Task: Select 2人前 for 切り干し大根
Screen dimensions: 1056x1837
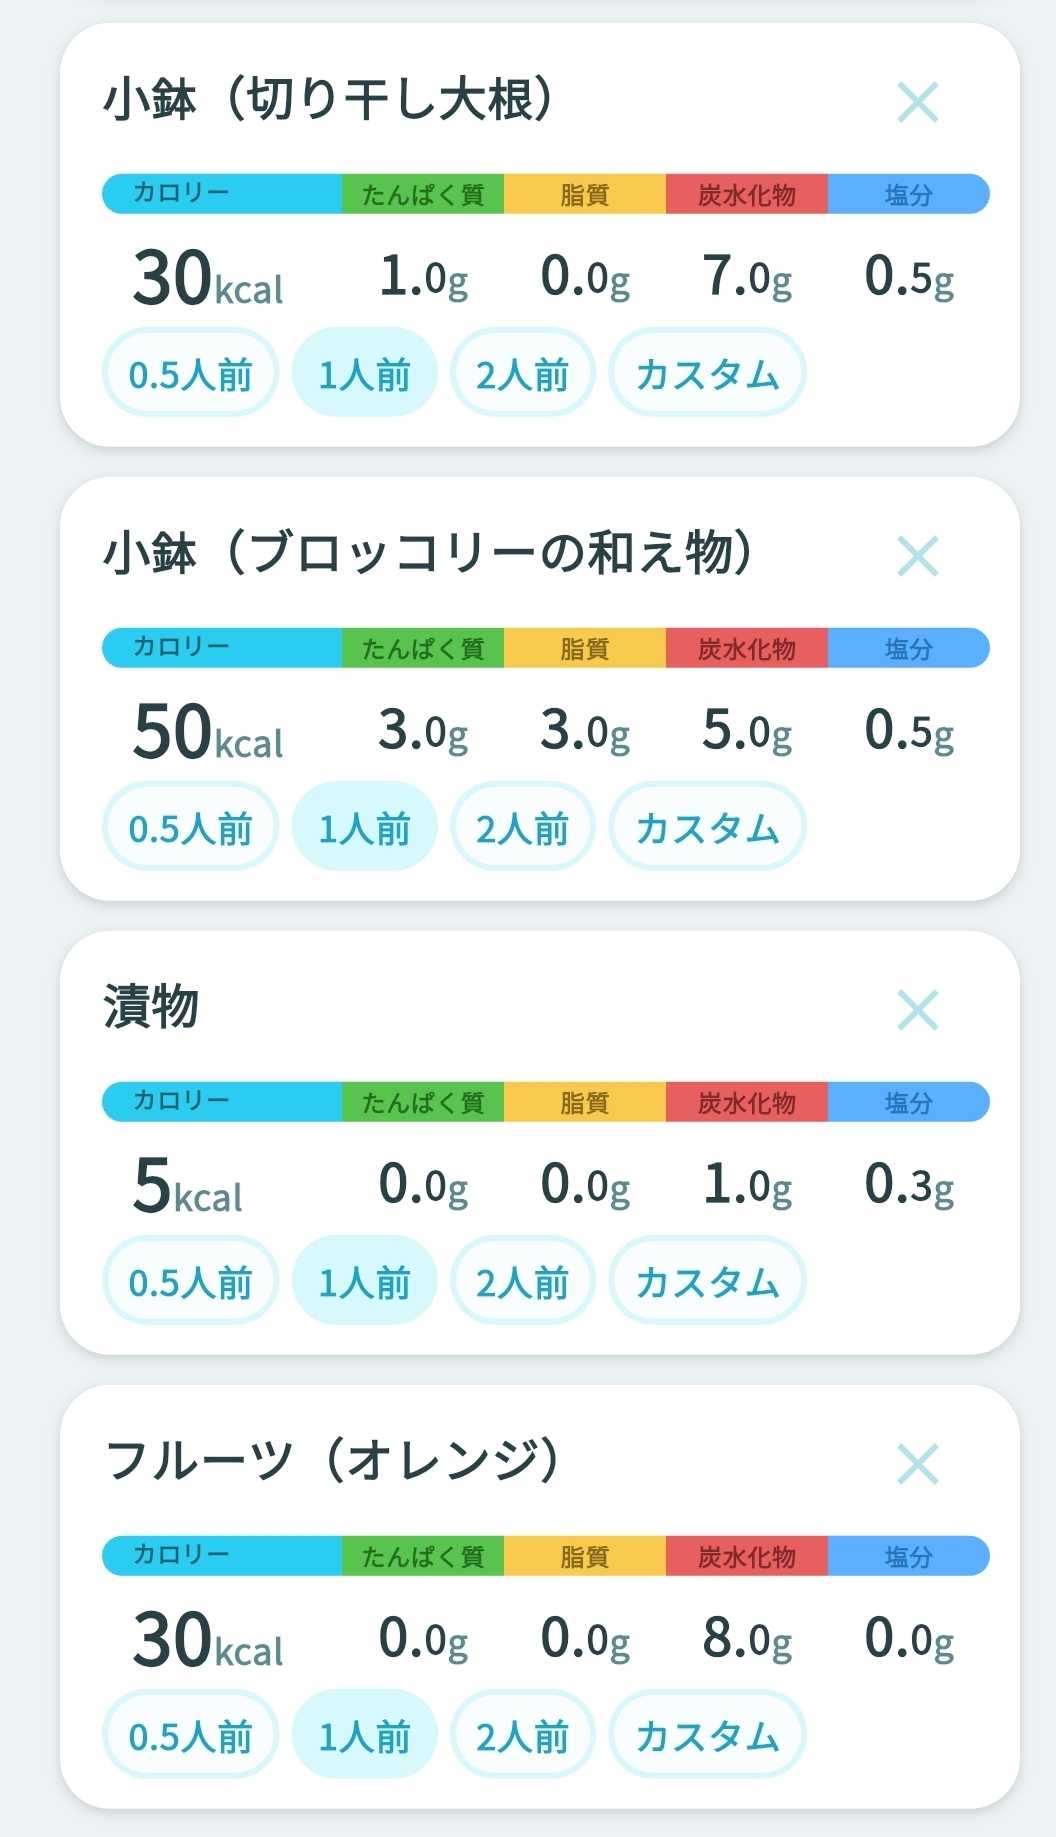Action: point(522,373)
